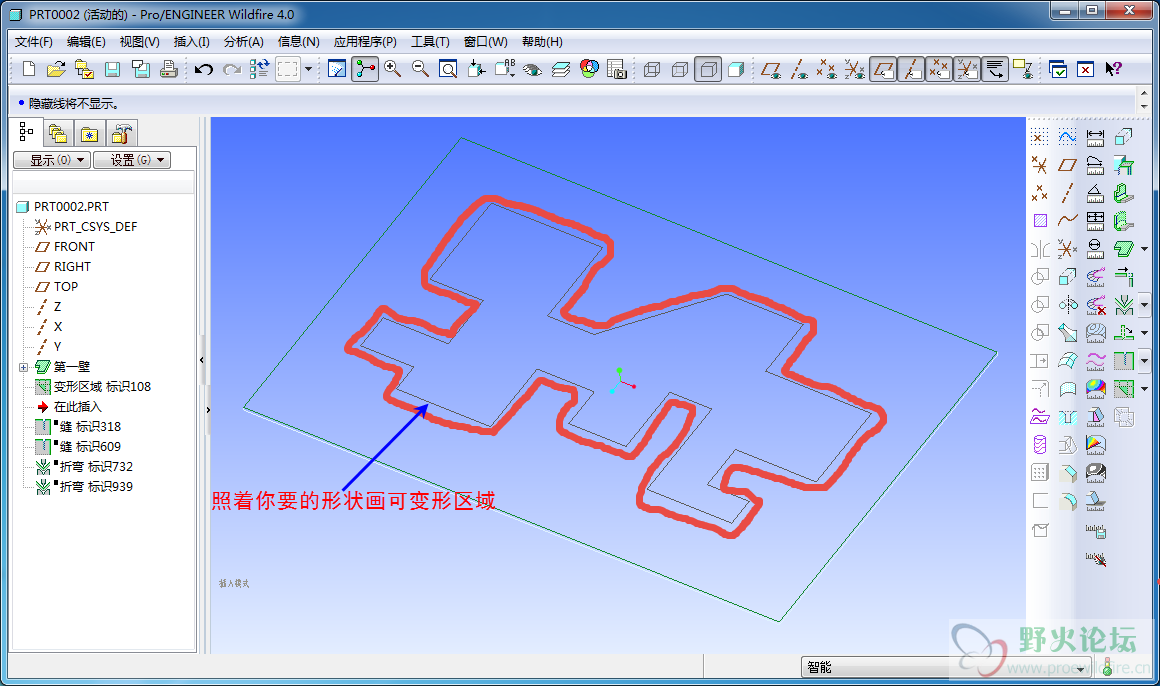Open the 显示(O) dropdown button

(52, 160)
